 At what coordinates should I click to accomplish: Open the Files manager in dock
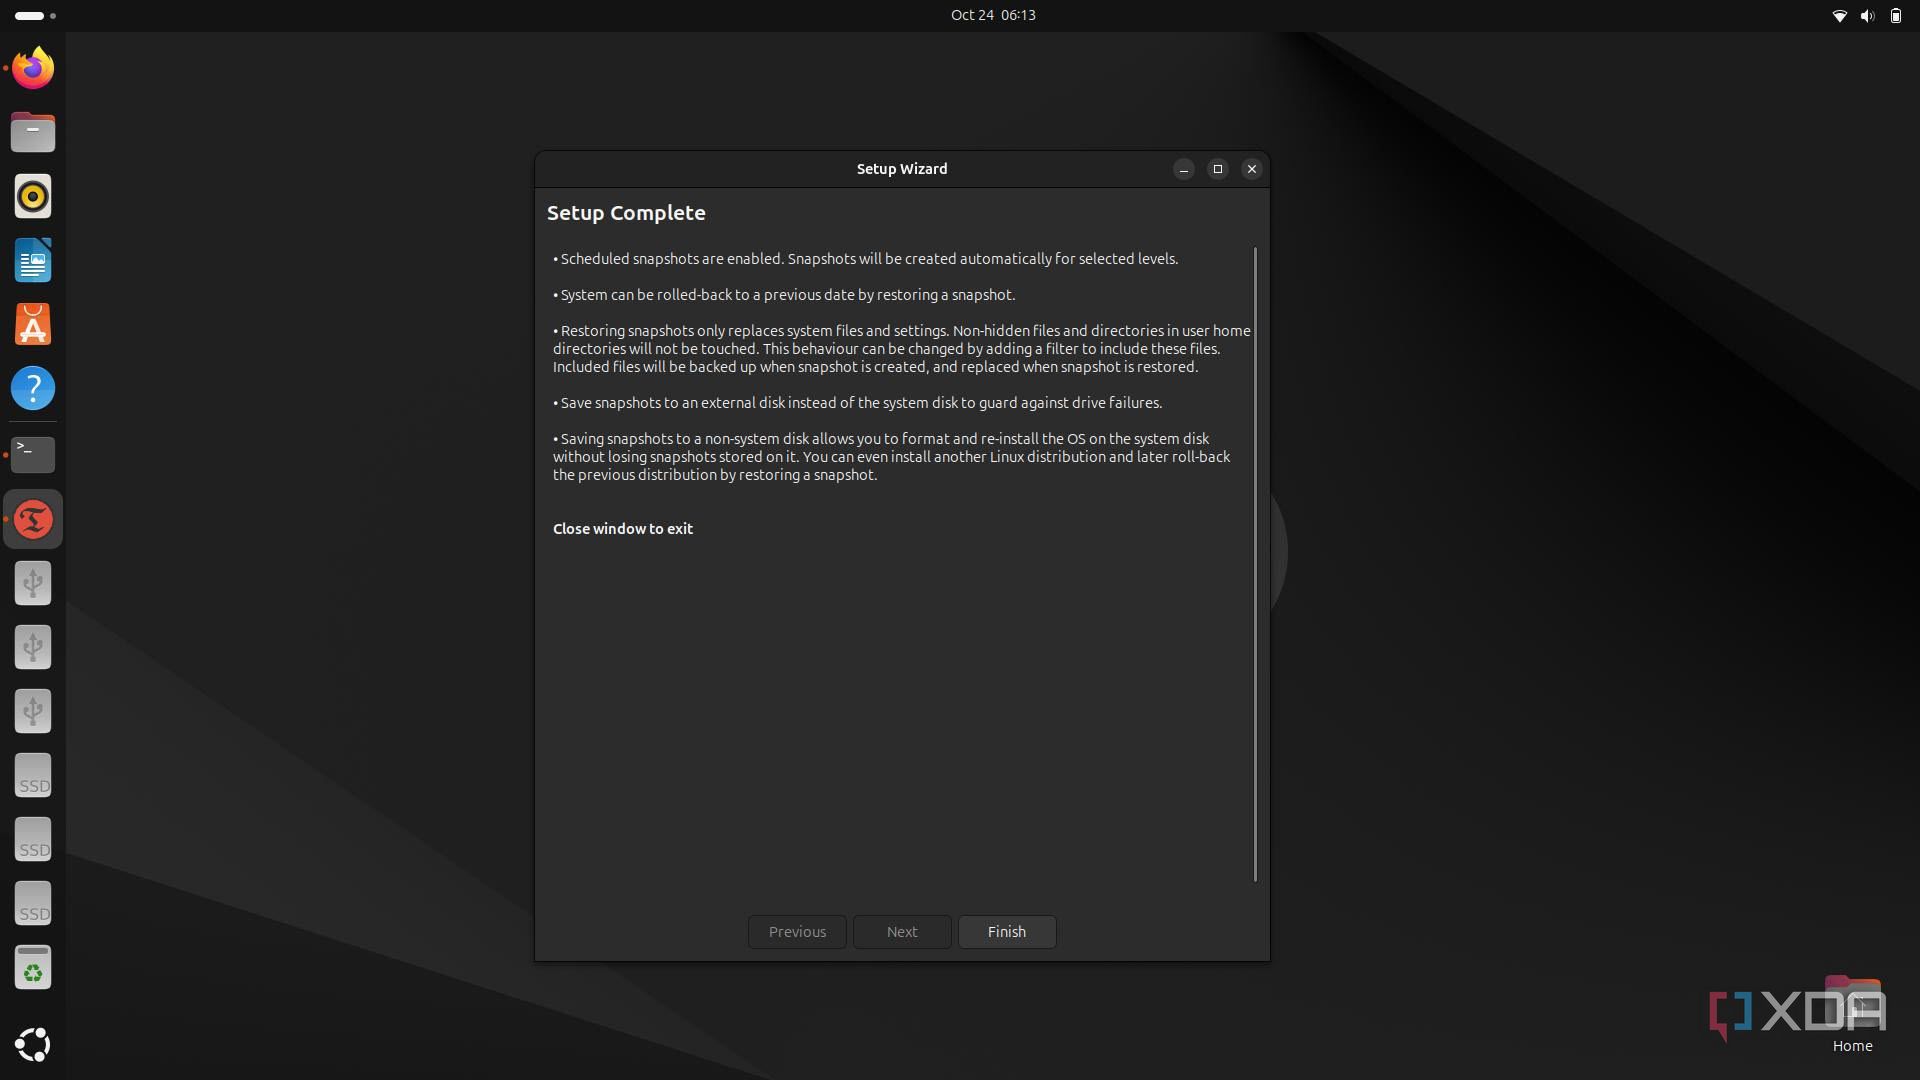coord(33,132)
